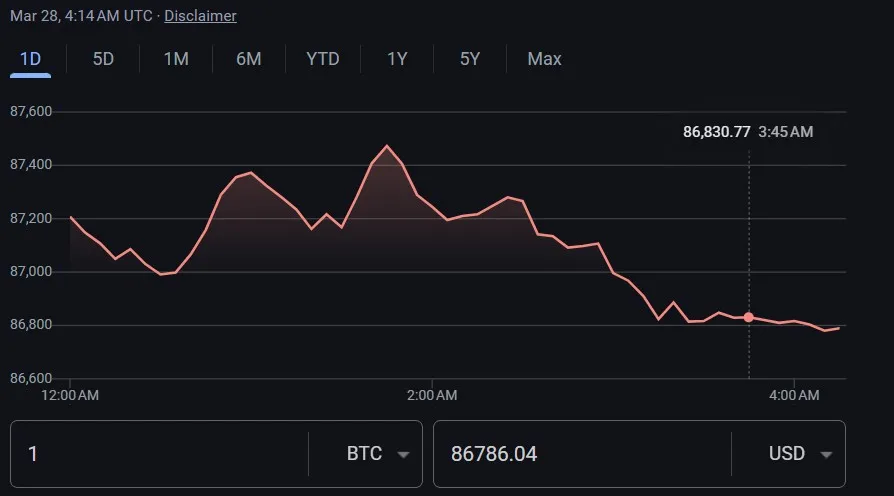Click the USD dropdown arrow icon

click(x=826, y=455)
